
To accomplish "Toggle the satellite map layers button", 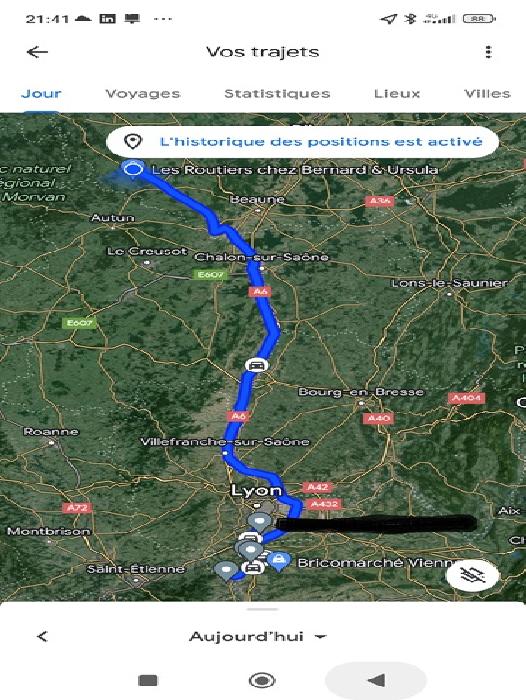I will [x=472, y=575].
